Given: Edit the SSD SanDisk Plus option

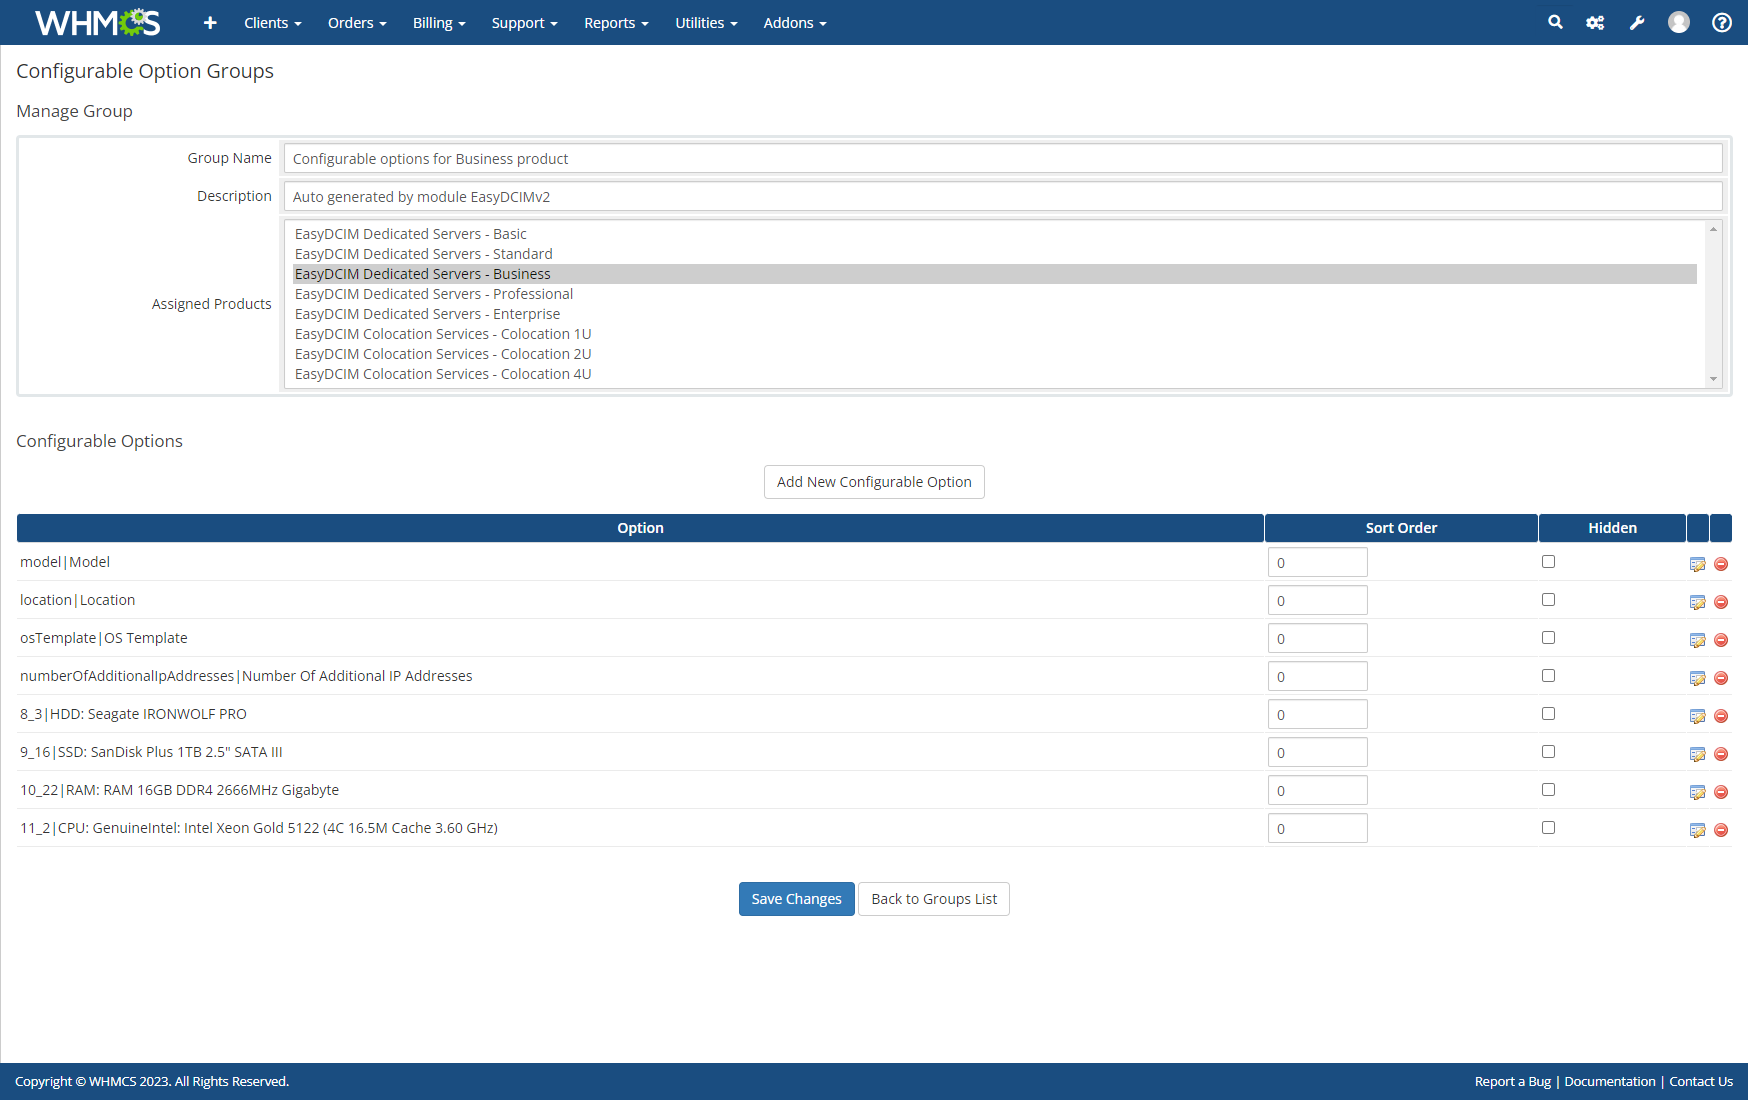Looking at the screenshot, I should (1697, 754).
